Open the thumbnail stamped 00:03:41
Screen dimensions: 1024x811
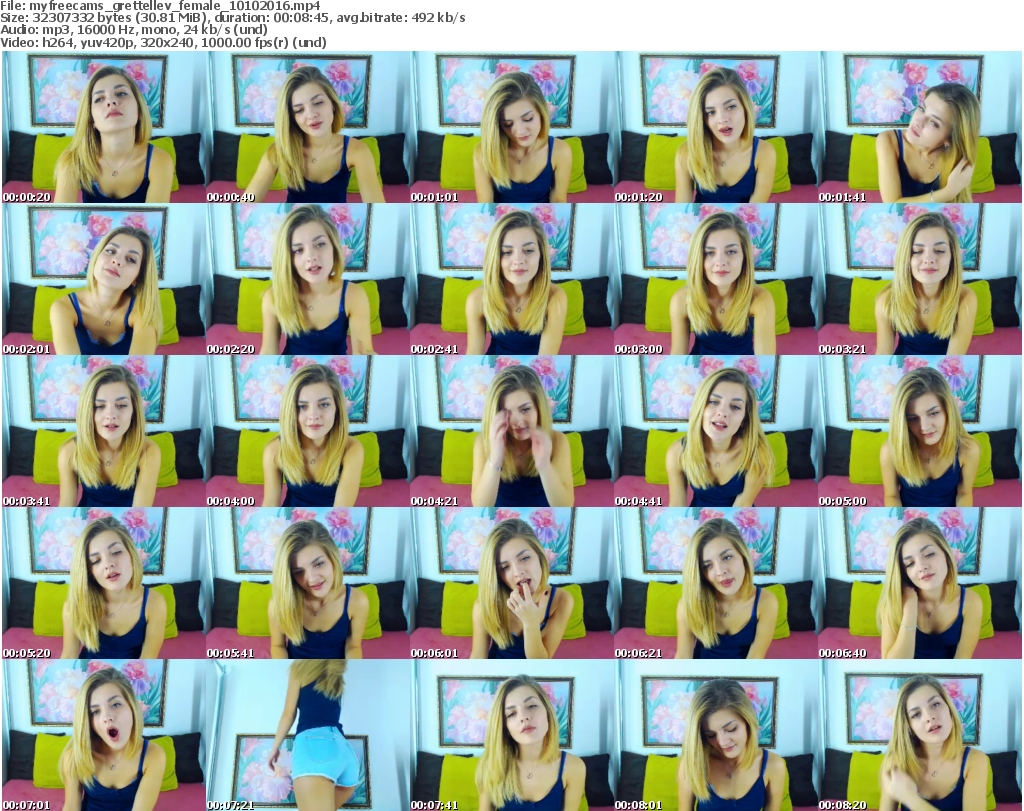103,431
